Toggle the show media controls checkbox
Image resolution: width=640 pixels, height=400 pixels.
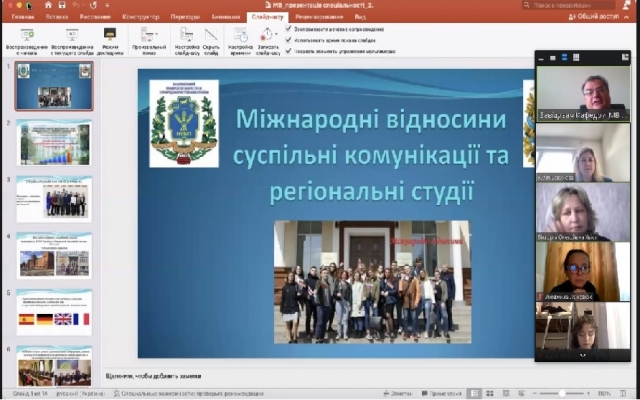[289, 48]
